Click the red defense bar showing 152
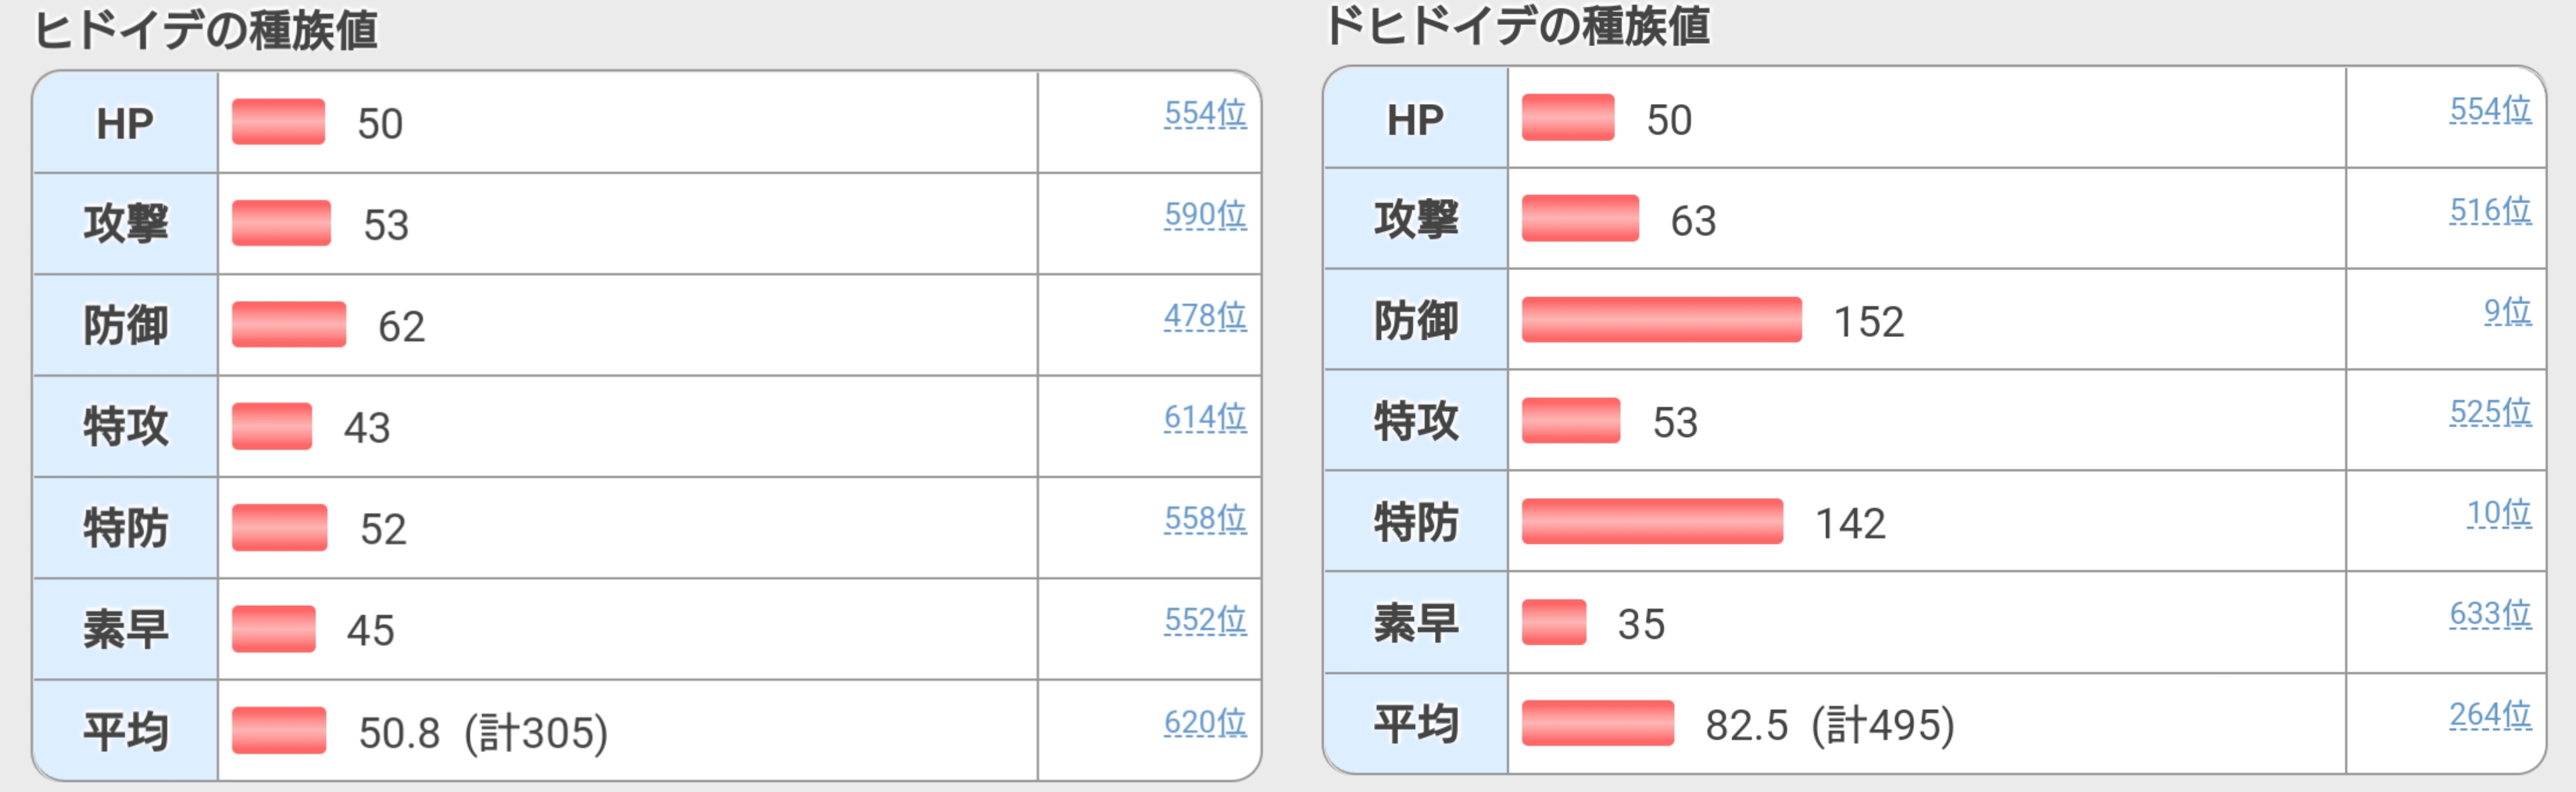The width and height of the screenshot is (2576, 792). [1661, 320]
